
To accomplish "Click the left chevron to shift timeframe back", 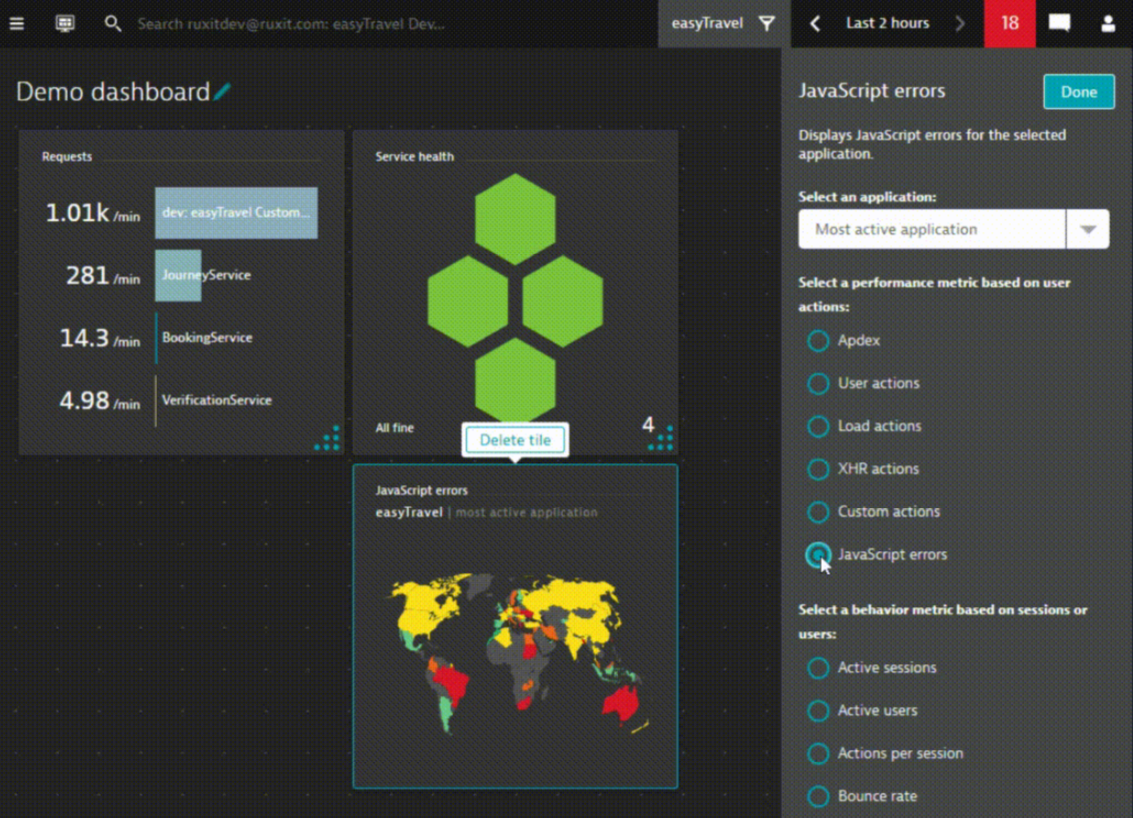I will point(815,23).
